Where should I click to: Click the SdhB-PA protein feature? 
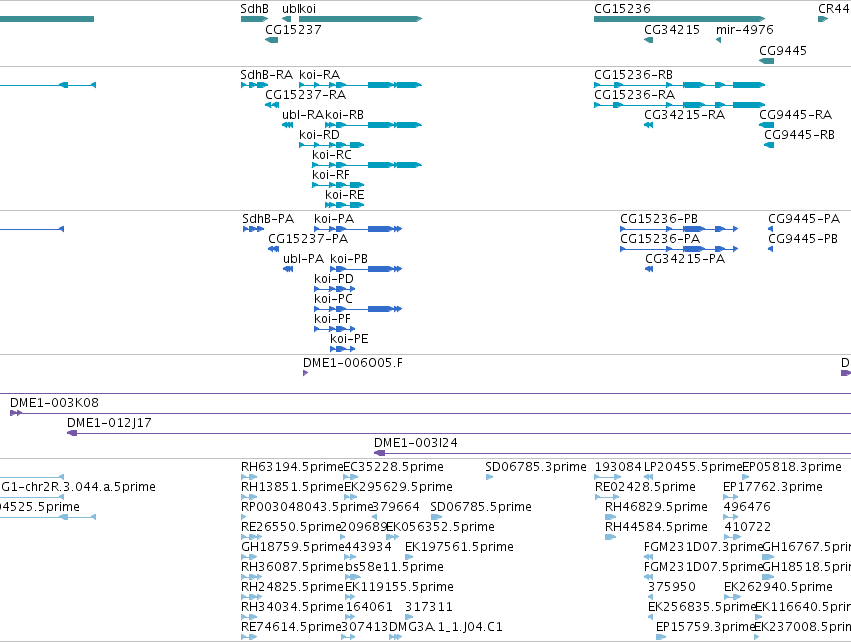click(x=253, y=229)
